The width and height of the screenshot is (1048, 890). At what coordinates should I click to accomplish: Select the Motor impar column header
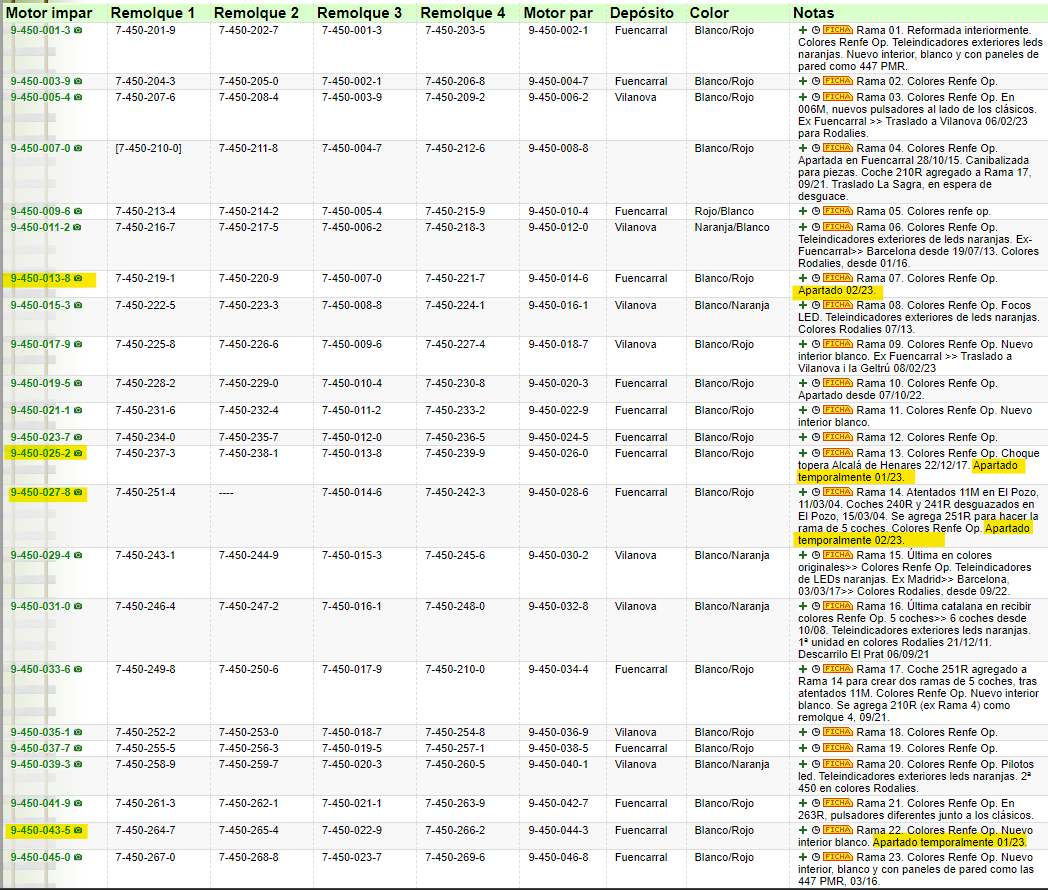(49, 13)
